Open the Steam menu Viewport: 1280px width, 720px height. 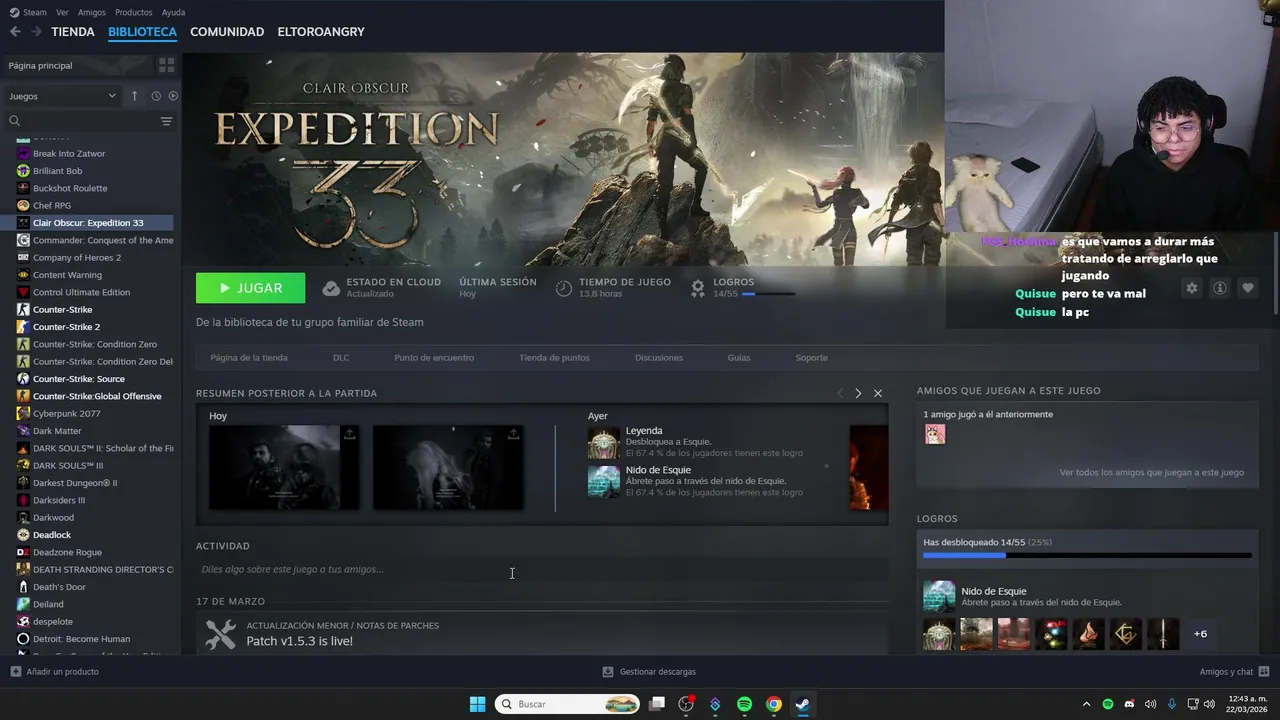(28, 12)
